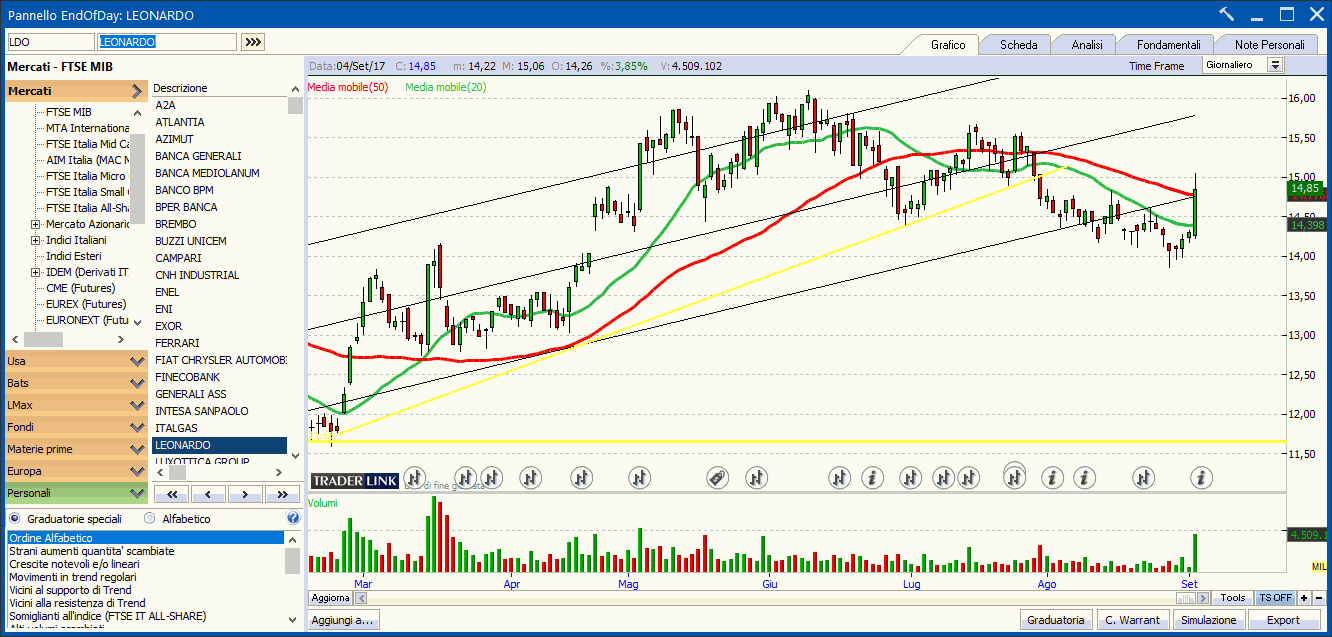Expand the IDEM derivati tree node
1332x637 pixels.
(x=36, y=272)
